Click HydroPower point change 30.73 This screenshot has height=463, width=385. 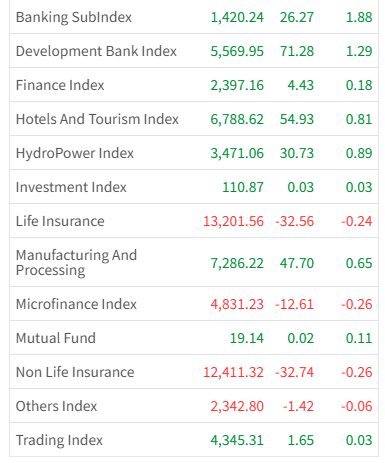pos(297,153)
